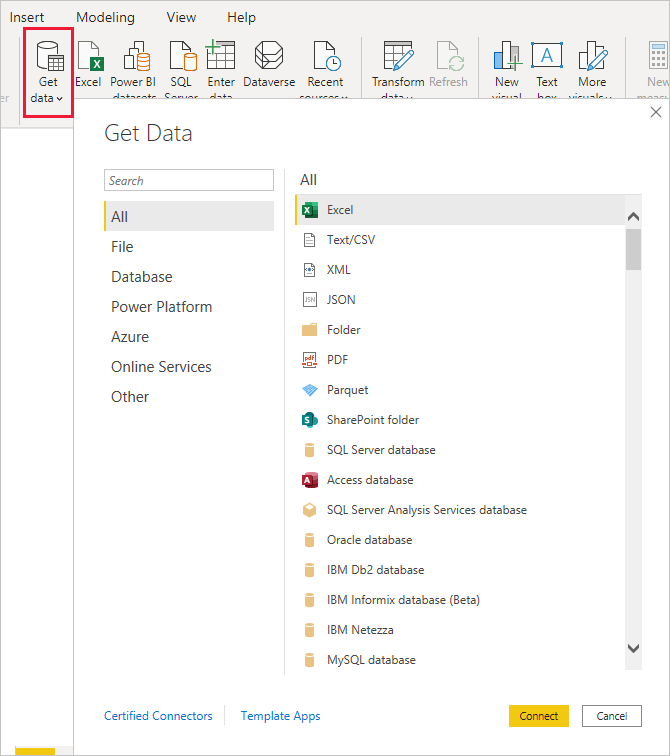Click the Excel workbook ribbon icon
The image size is (670, 756).
click(x=88, y=56)
